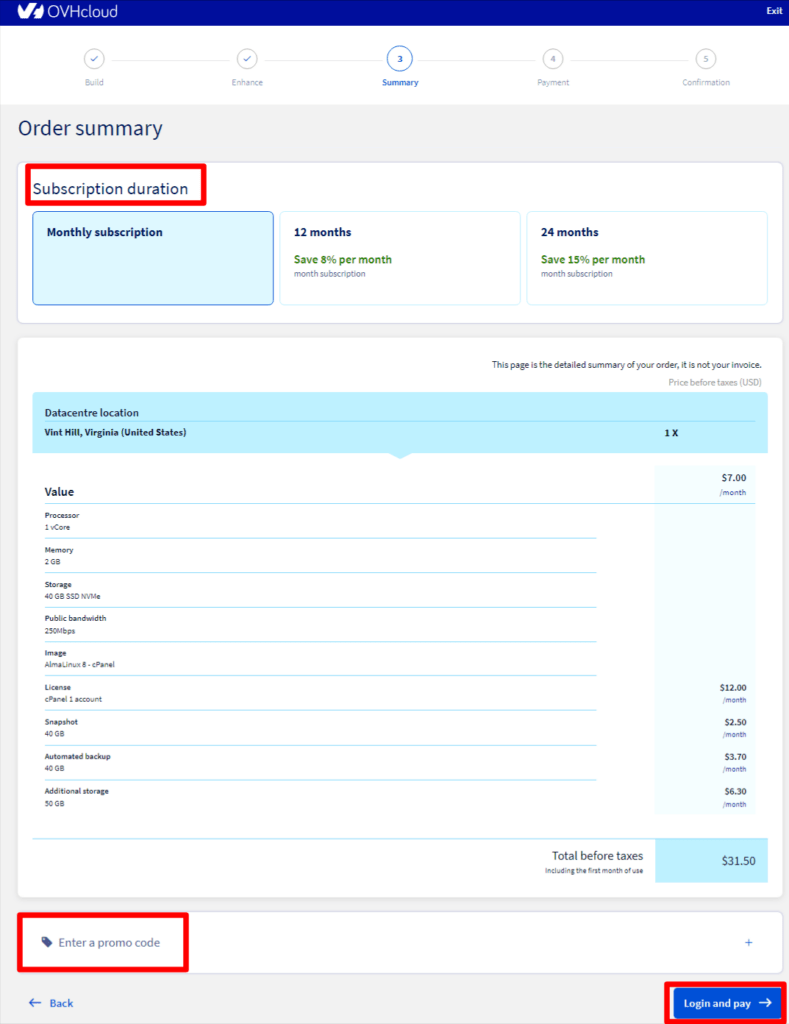Click the '$2.50' snapshot price
The height and width of the screenshot is (1024, 789).
pos(735,722)
